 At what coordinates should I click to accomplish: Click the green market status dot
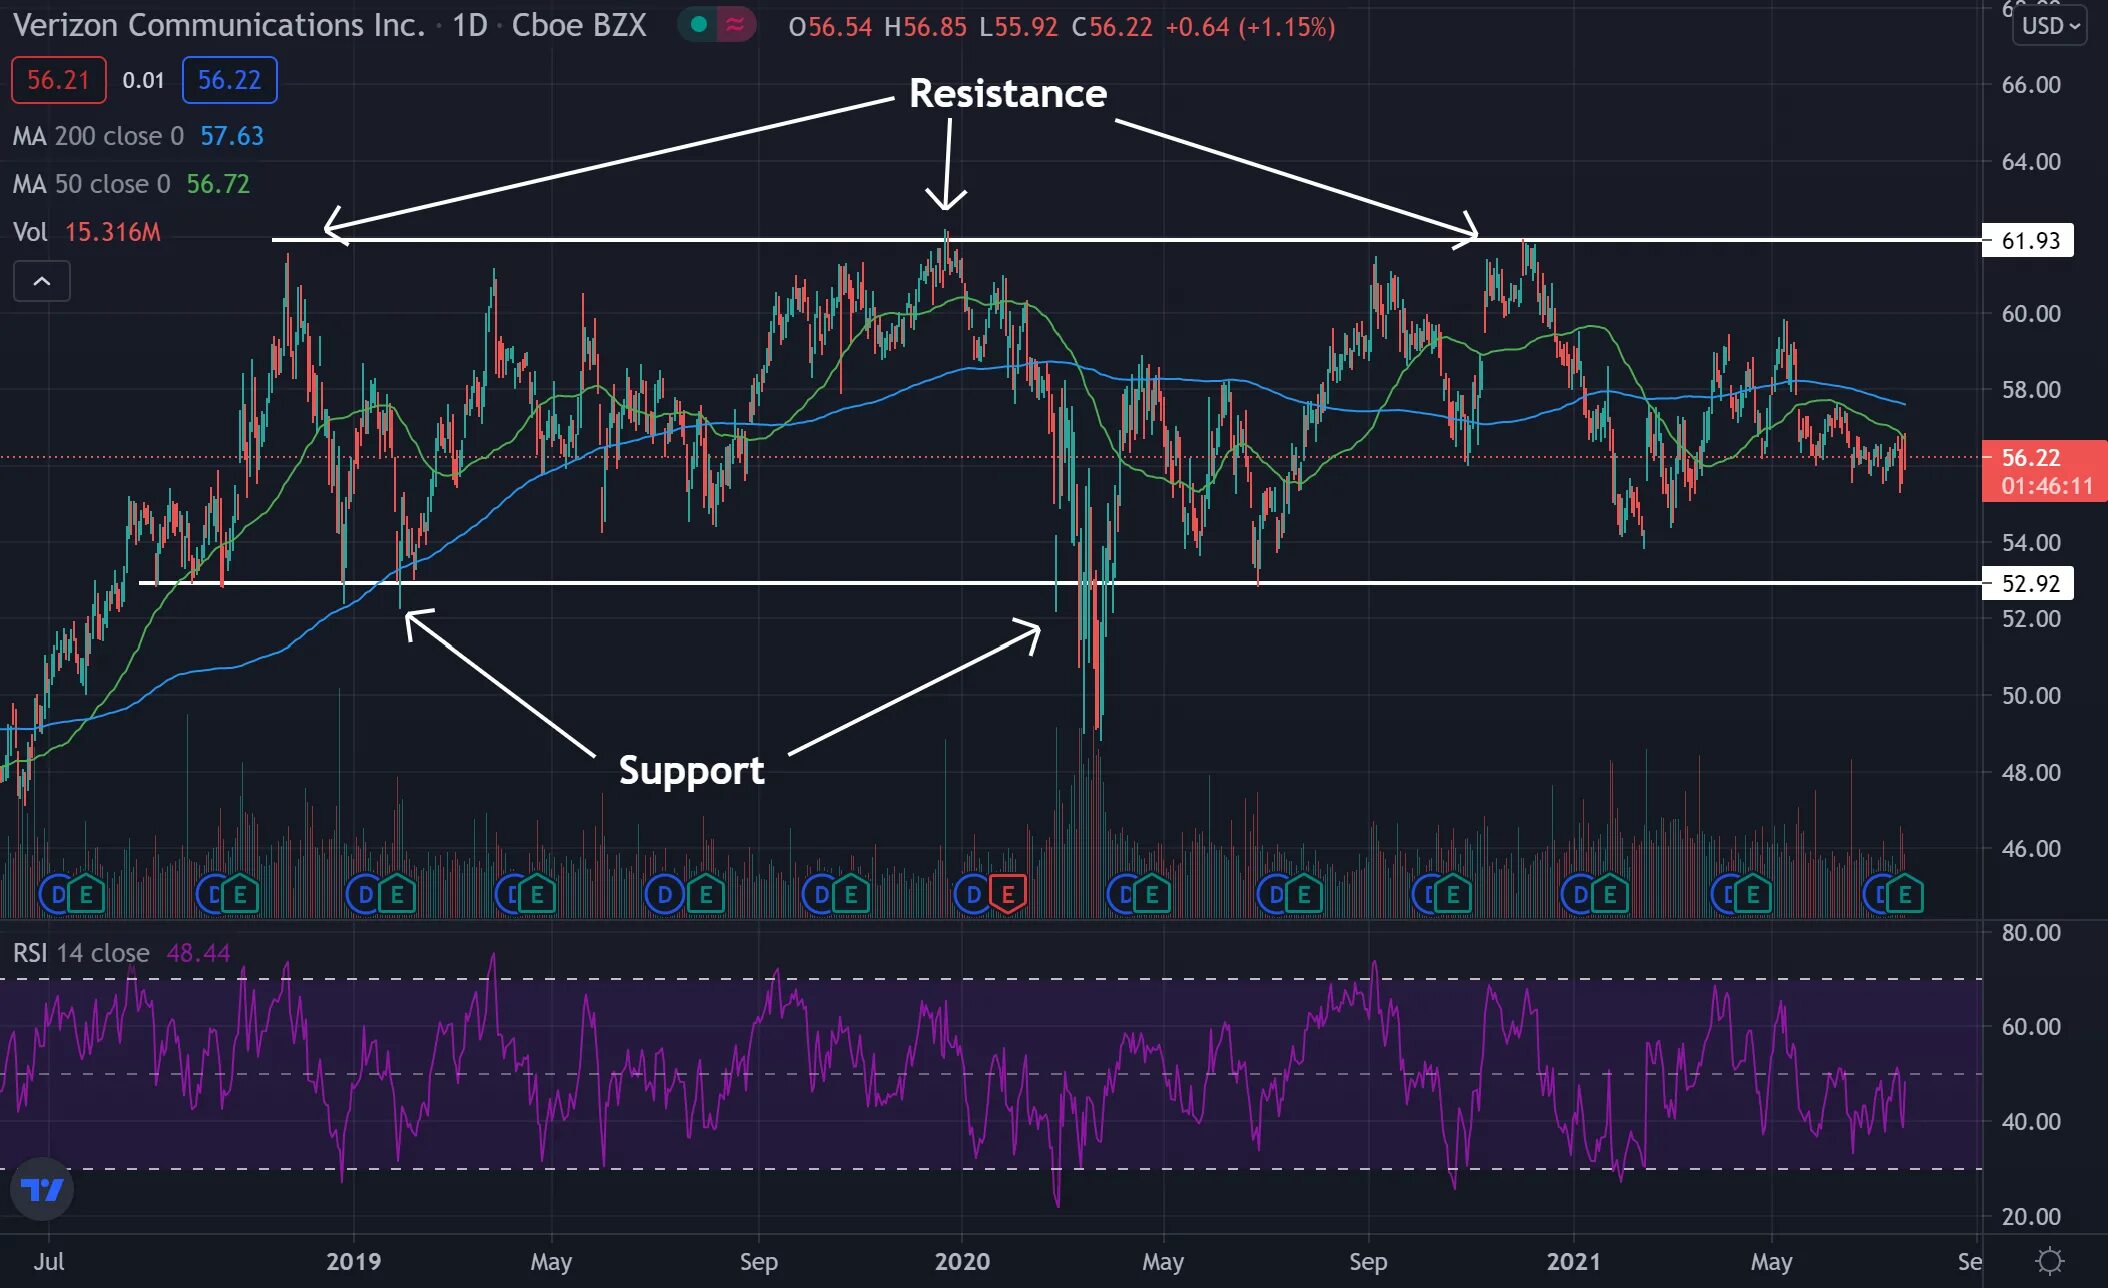699,25
